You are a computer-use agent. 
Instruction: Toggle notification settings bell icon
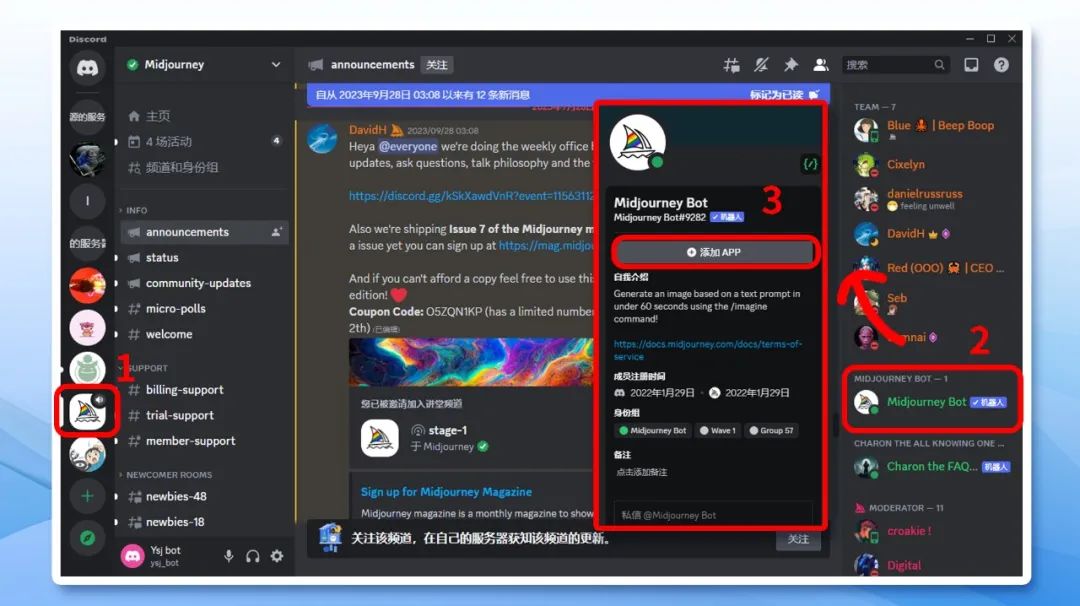[761, 65]
